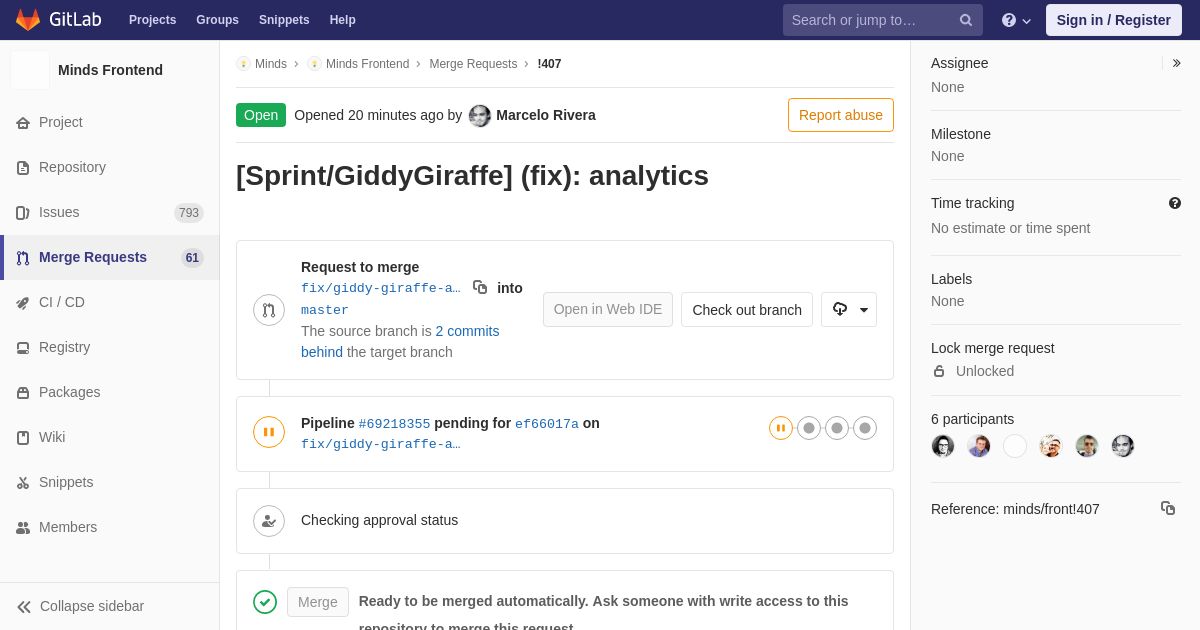Viewport: 1200px width, 630px height.
Task: Copy reference minds/front!407
Action: click(1168, 508)
